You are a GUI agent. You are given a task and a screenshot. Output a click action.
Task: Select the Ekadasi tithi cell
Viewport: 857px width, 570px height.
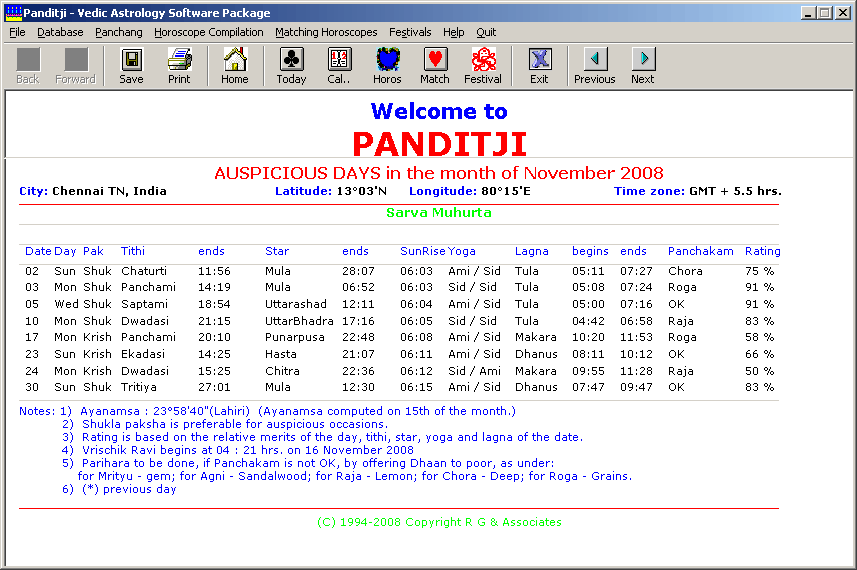click(143, 354)
